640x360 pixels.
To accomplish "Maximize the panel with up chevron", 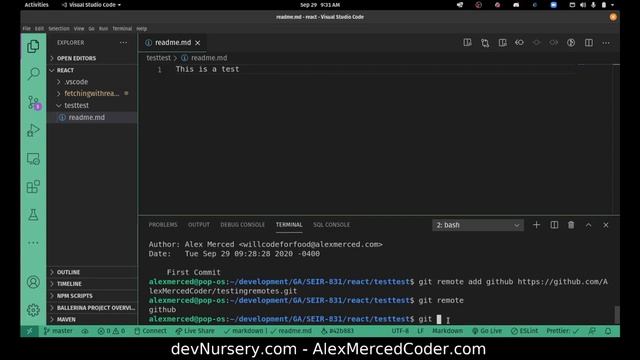I will [589, 225].
